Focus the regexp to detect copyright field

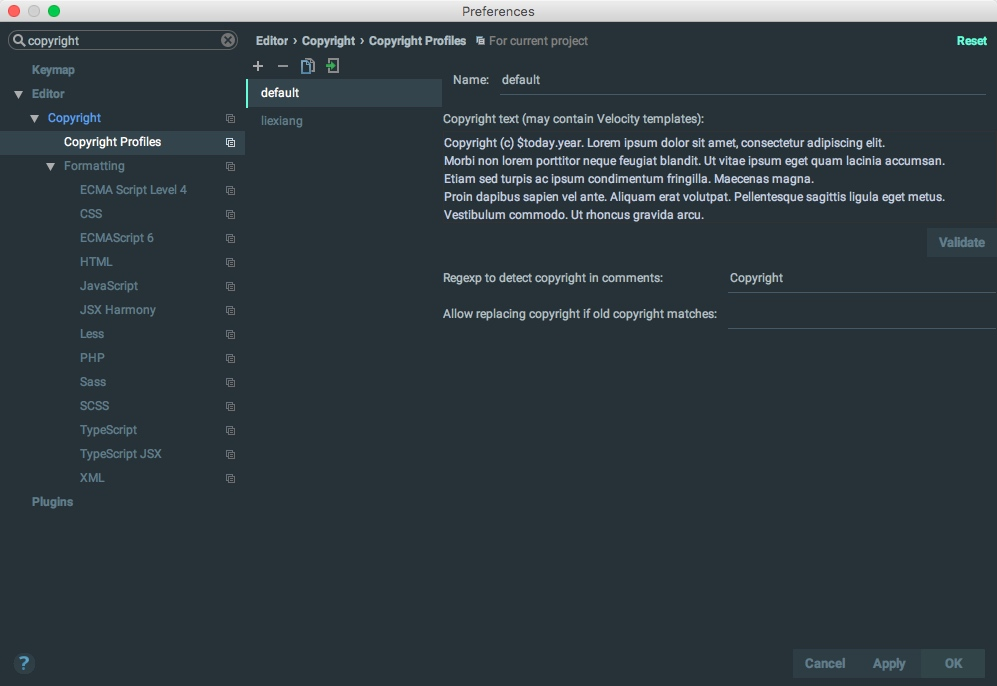pyautogui.click(x=862, y=278)
